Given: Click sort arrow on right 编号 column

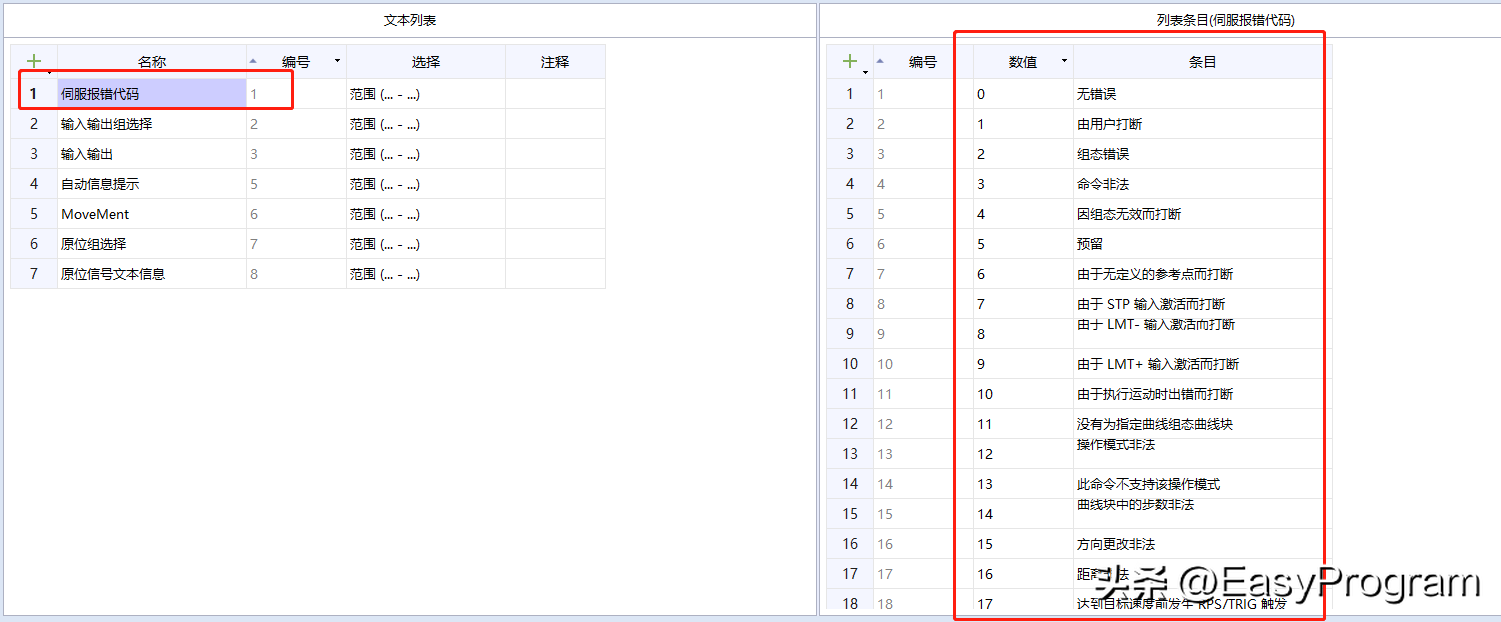Looking at the screenshot, I should 881,61.
